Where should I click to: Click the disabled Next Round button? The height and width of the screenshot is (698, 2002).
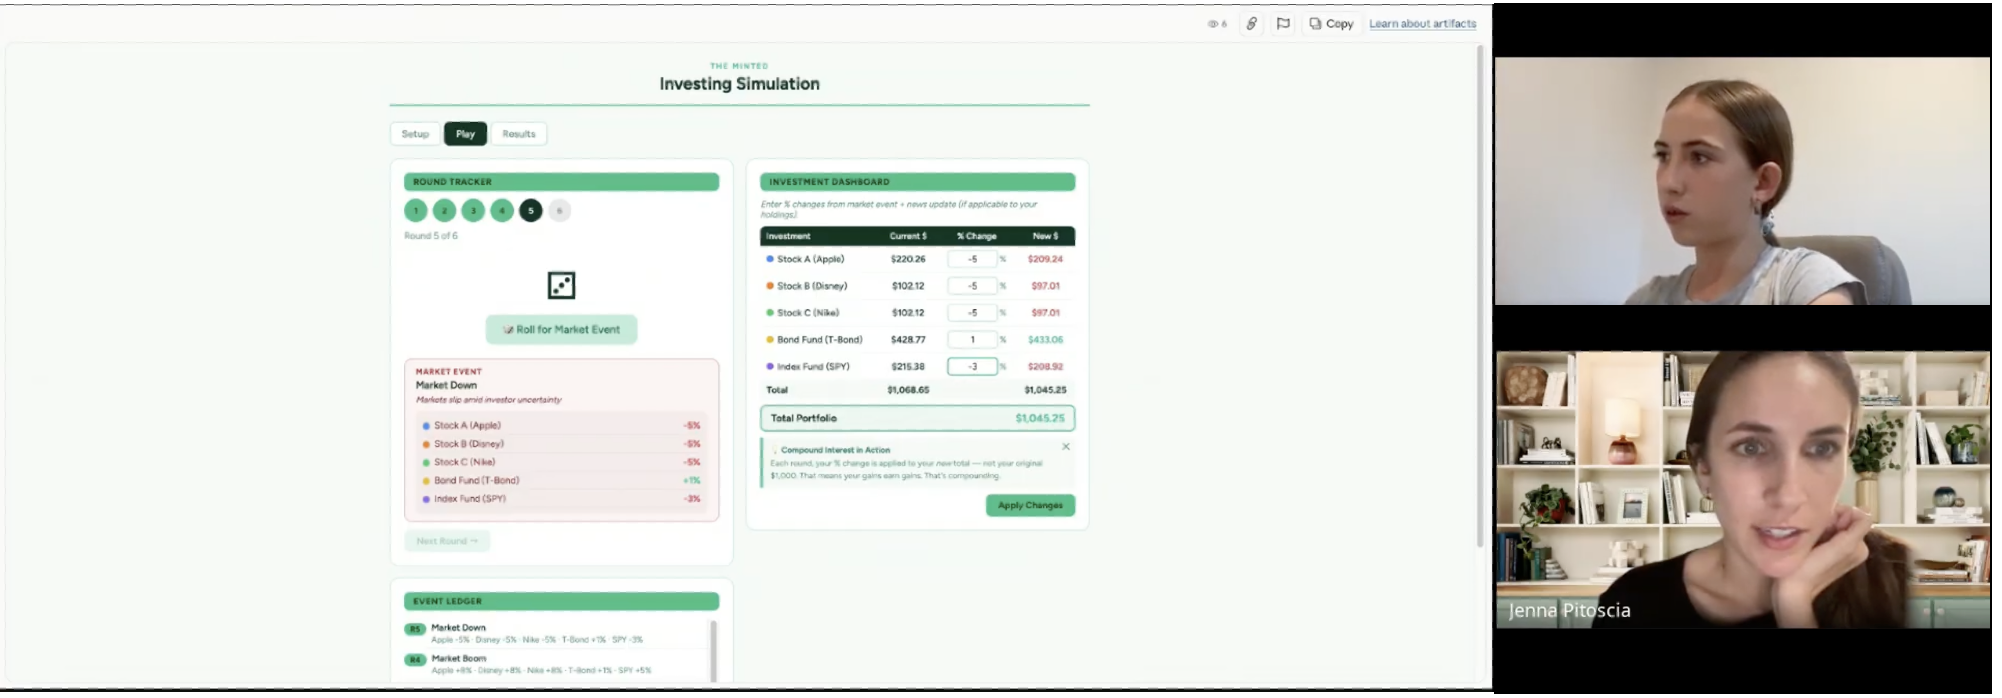[x=447, y=541]
